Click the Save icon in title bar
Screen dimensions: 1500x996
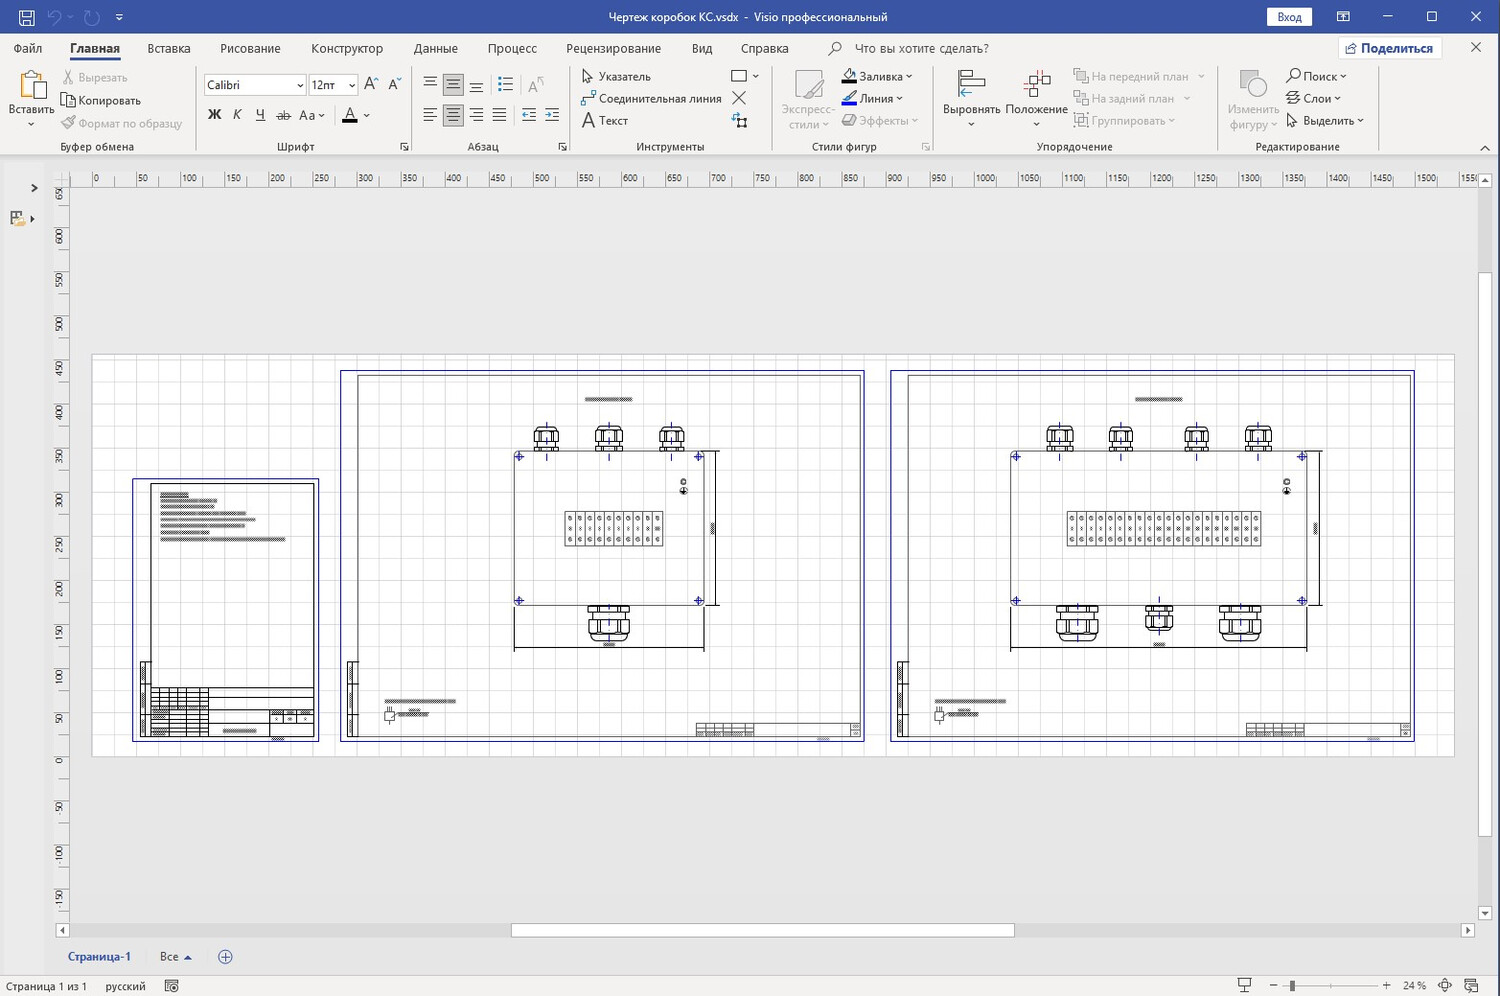pos(27,17)
